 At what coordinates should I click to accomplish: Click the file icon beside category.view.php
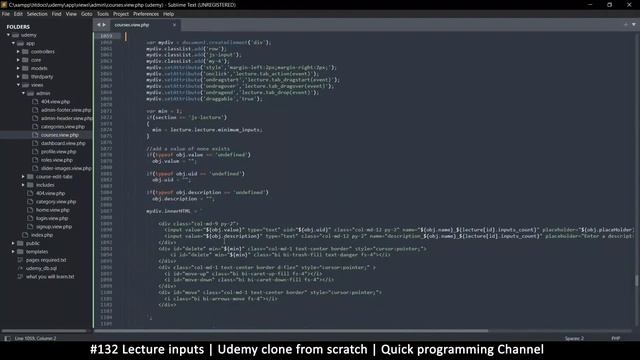click(30, 202)
